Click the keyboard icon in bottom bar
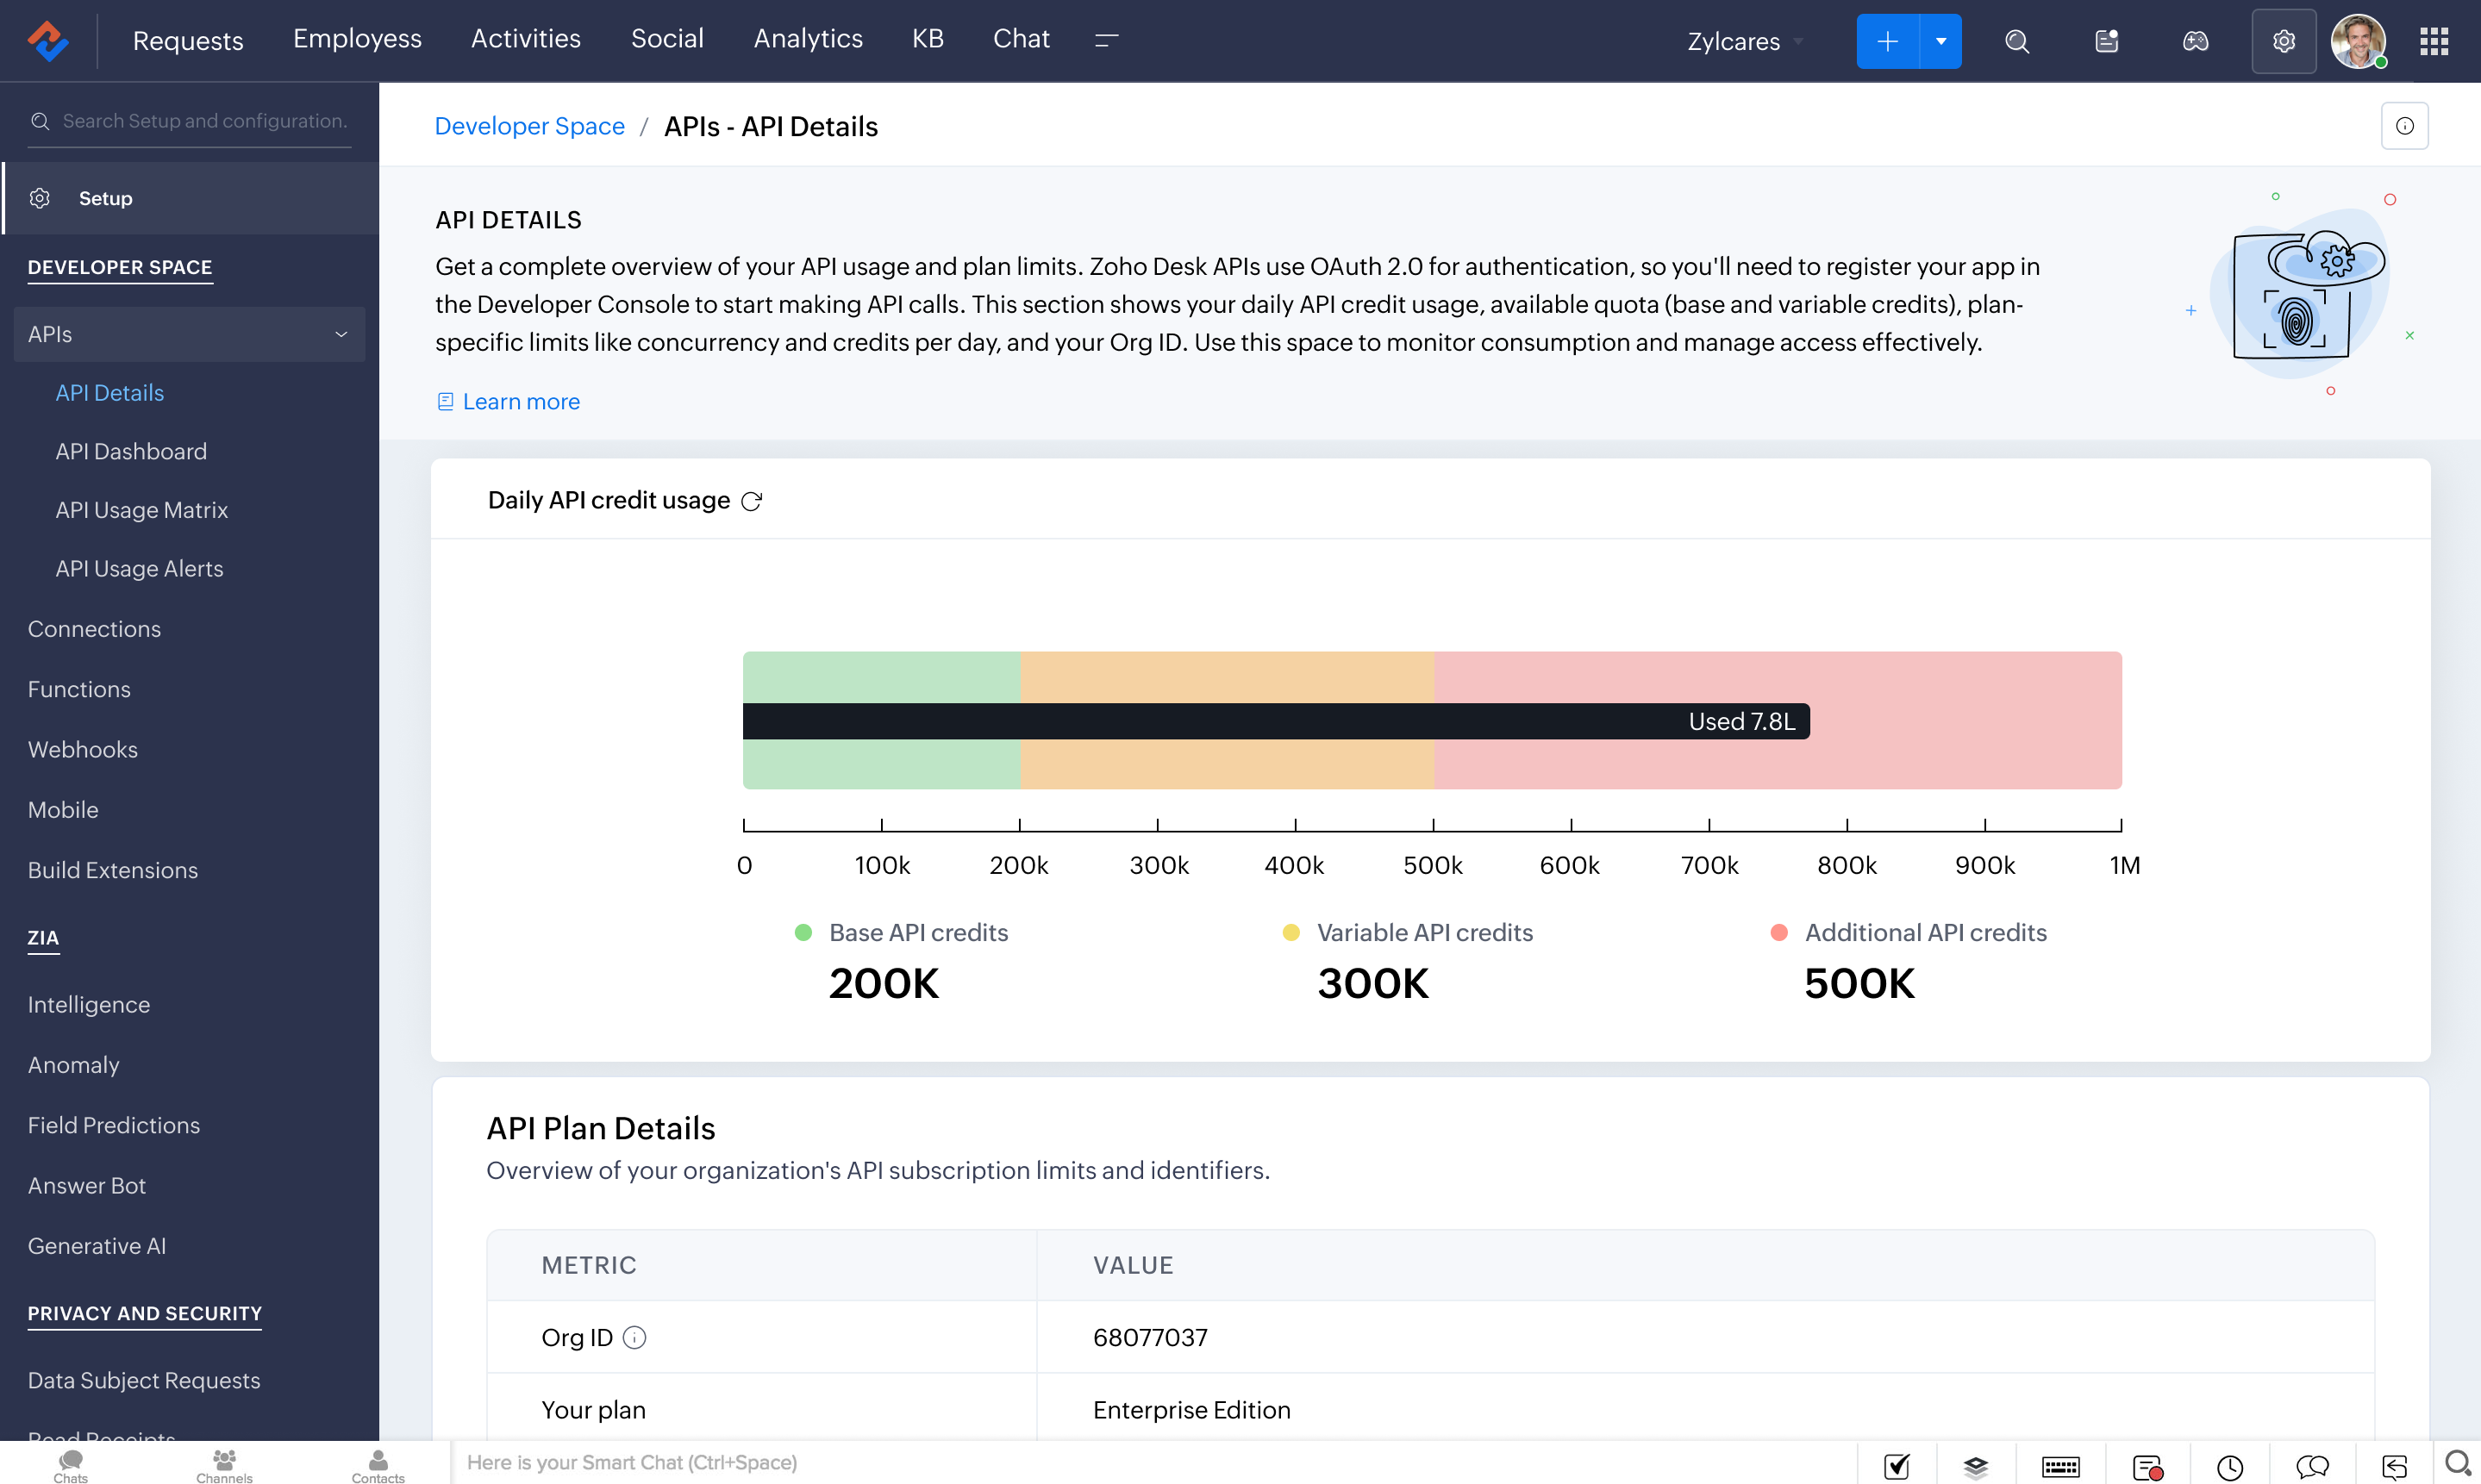 coord(2060,1466)
